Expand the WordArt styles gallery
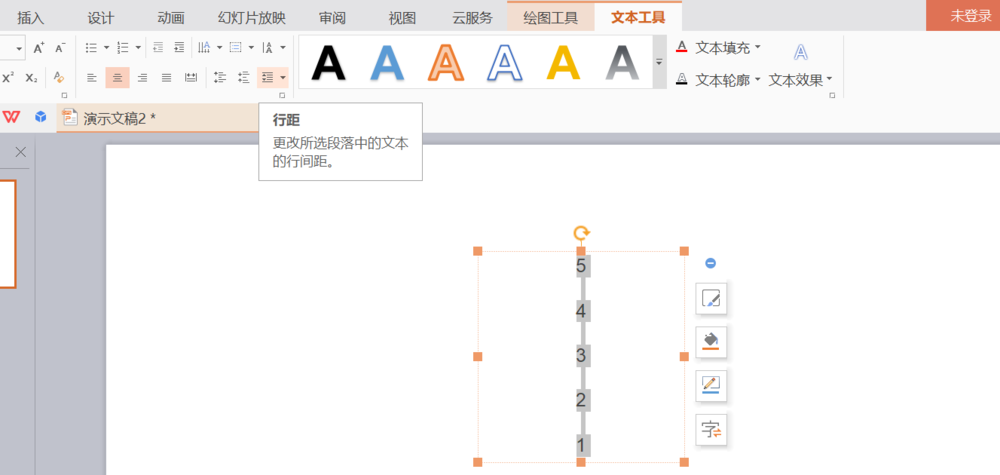Screen dimensions: 1000x475 click(x=659, y=62)
